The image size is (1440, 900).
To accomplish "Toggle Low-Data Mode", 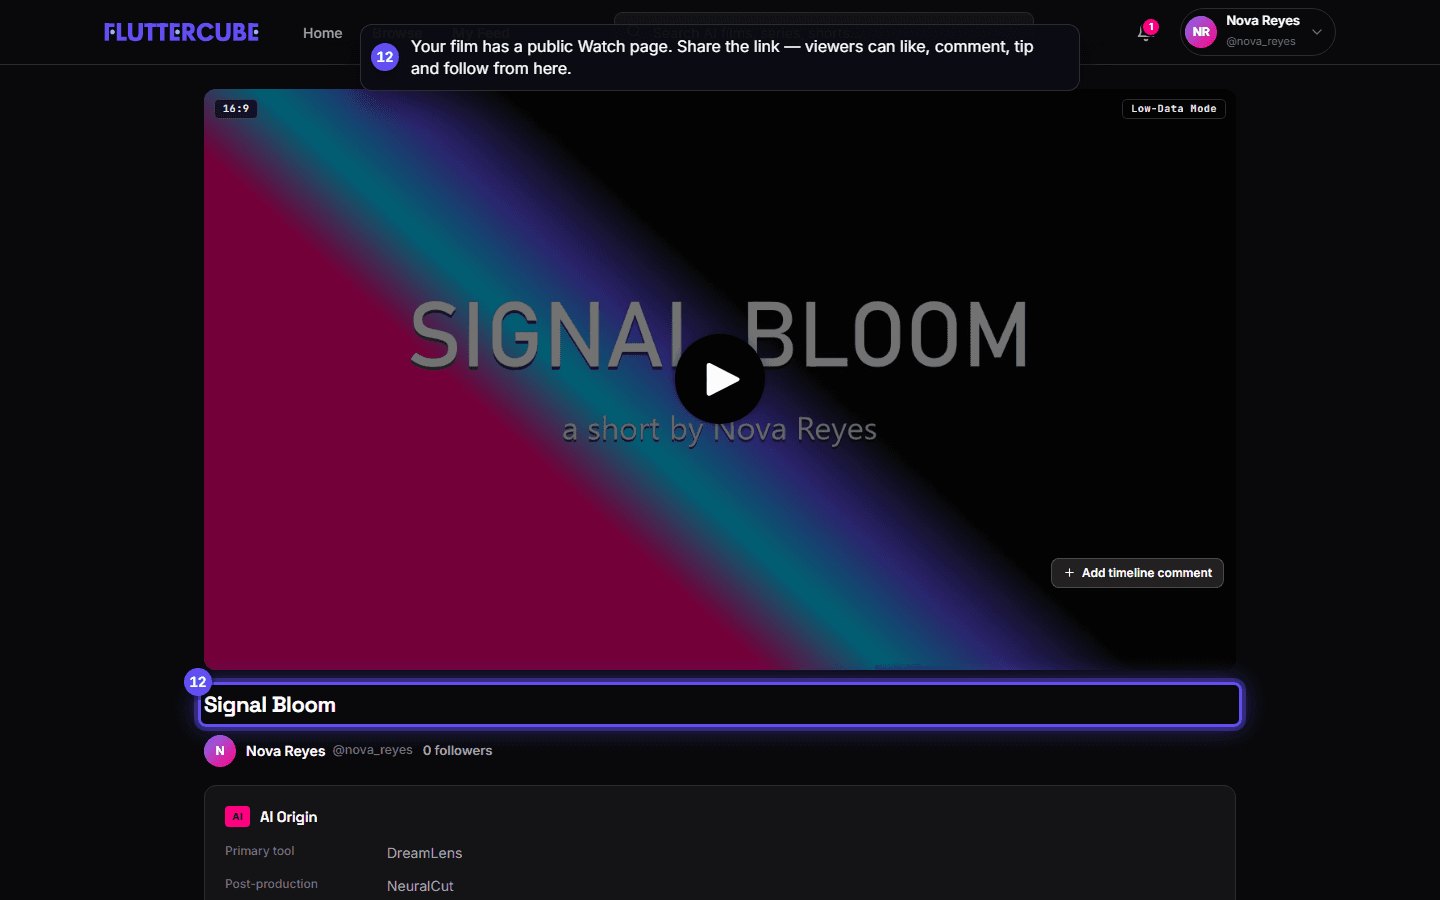I will pos(1174,109).
